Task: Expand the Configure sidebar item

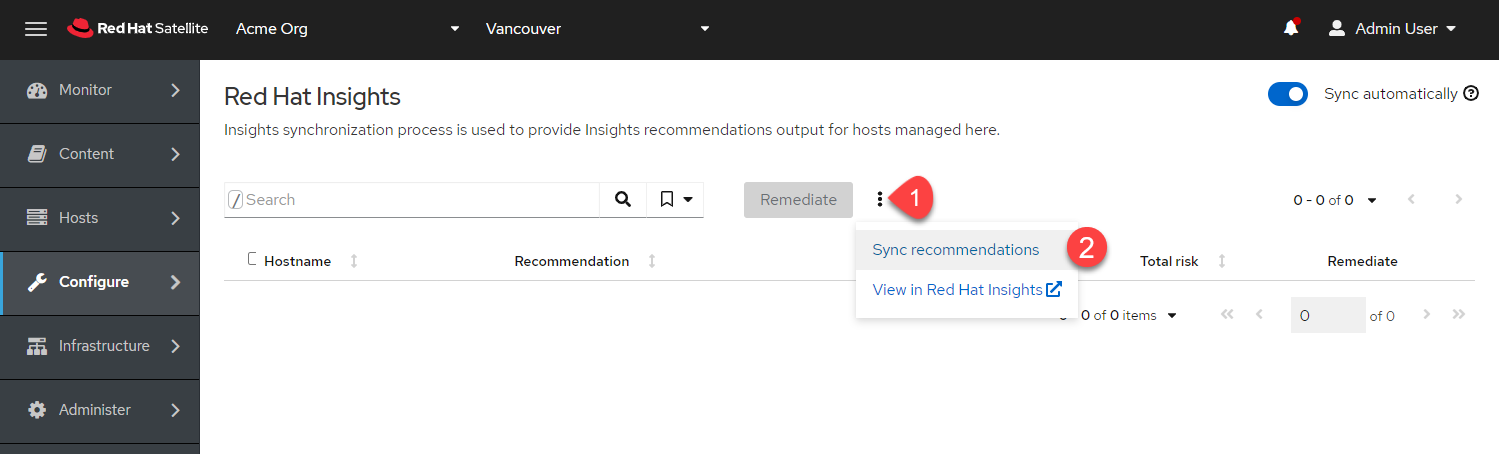Action: pyautogui.click(x=100, y=282)
